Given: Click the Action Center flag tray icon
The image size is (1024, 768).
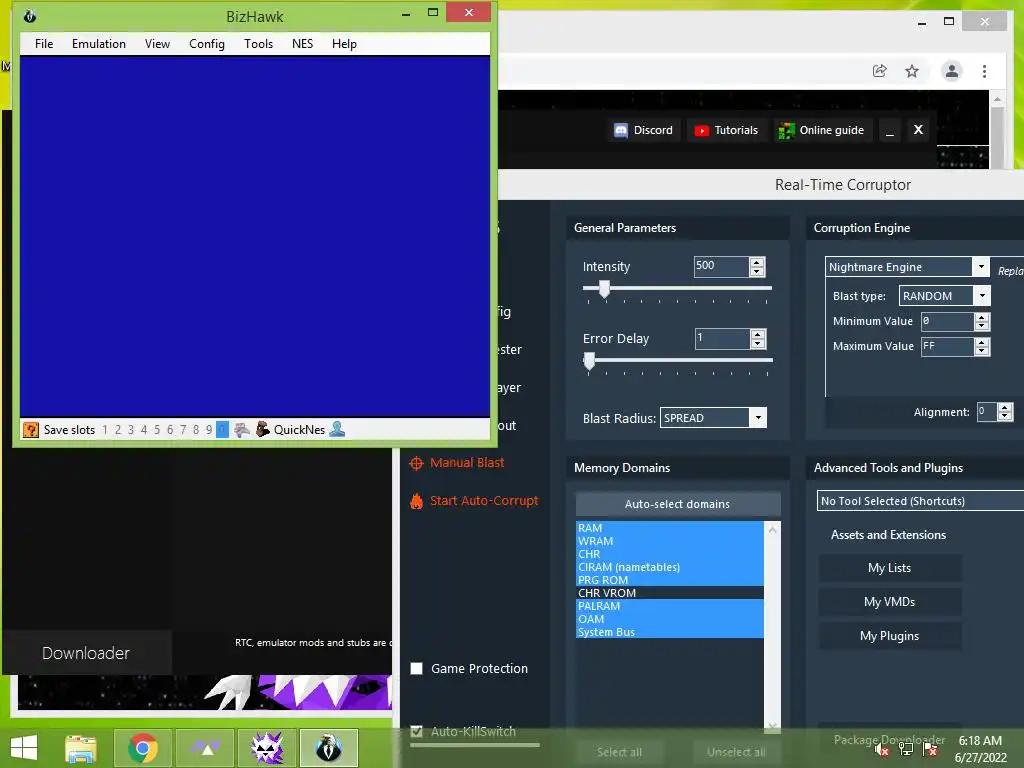Looking at the screenshot, I should pyautogui.click(x=929, y=748).
